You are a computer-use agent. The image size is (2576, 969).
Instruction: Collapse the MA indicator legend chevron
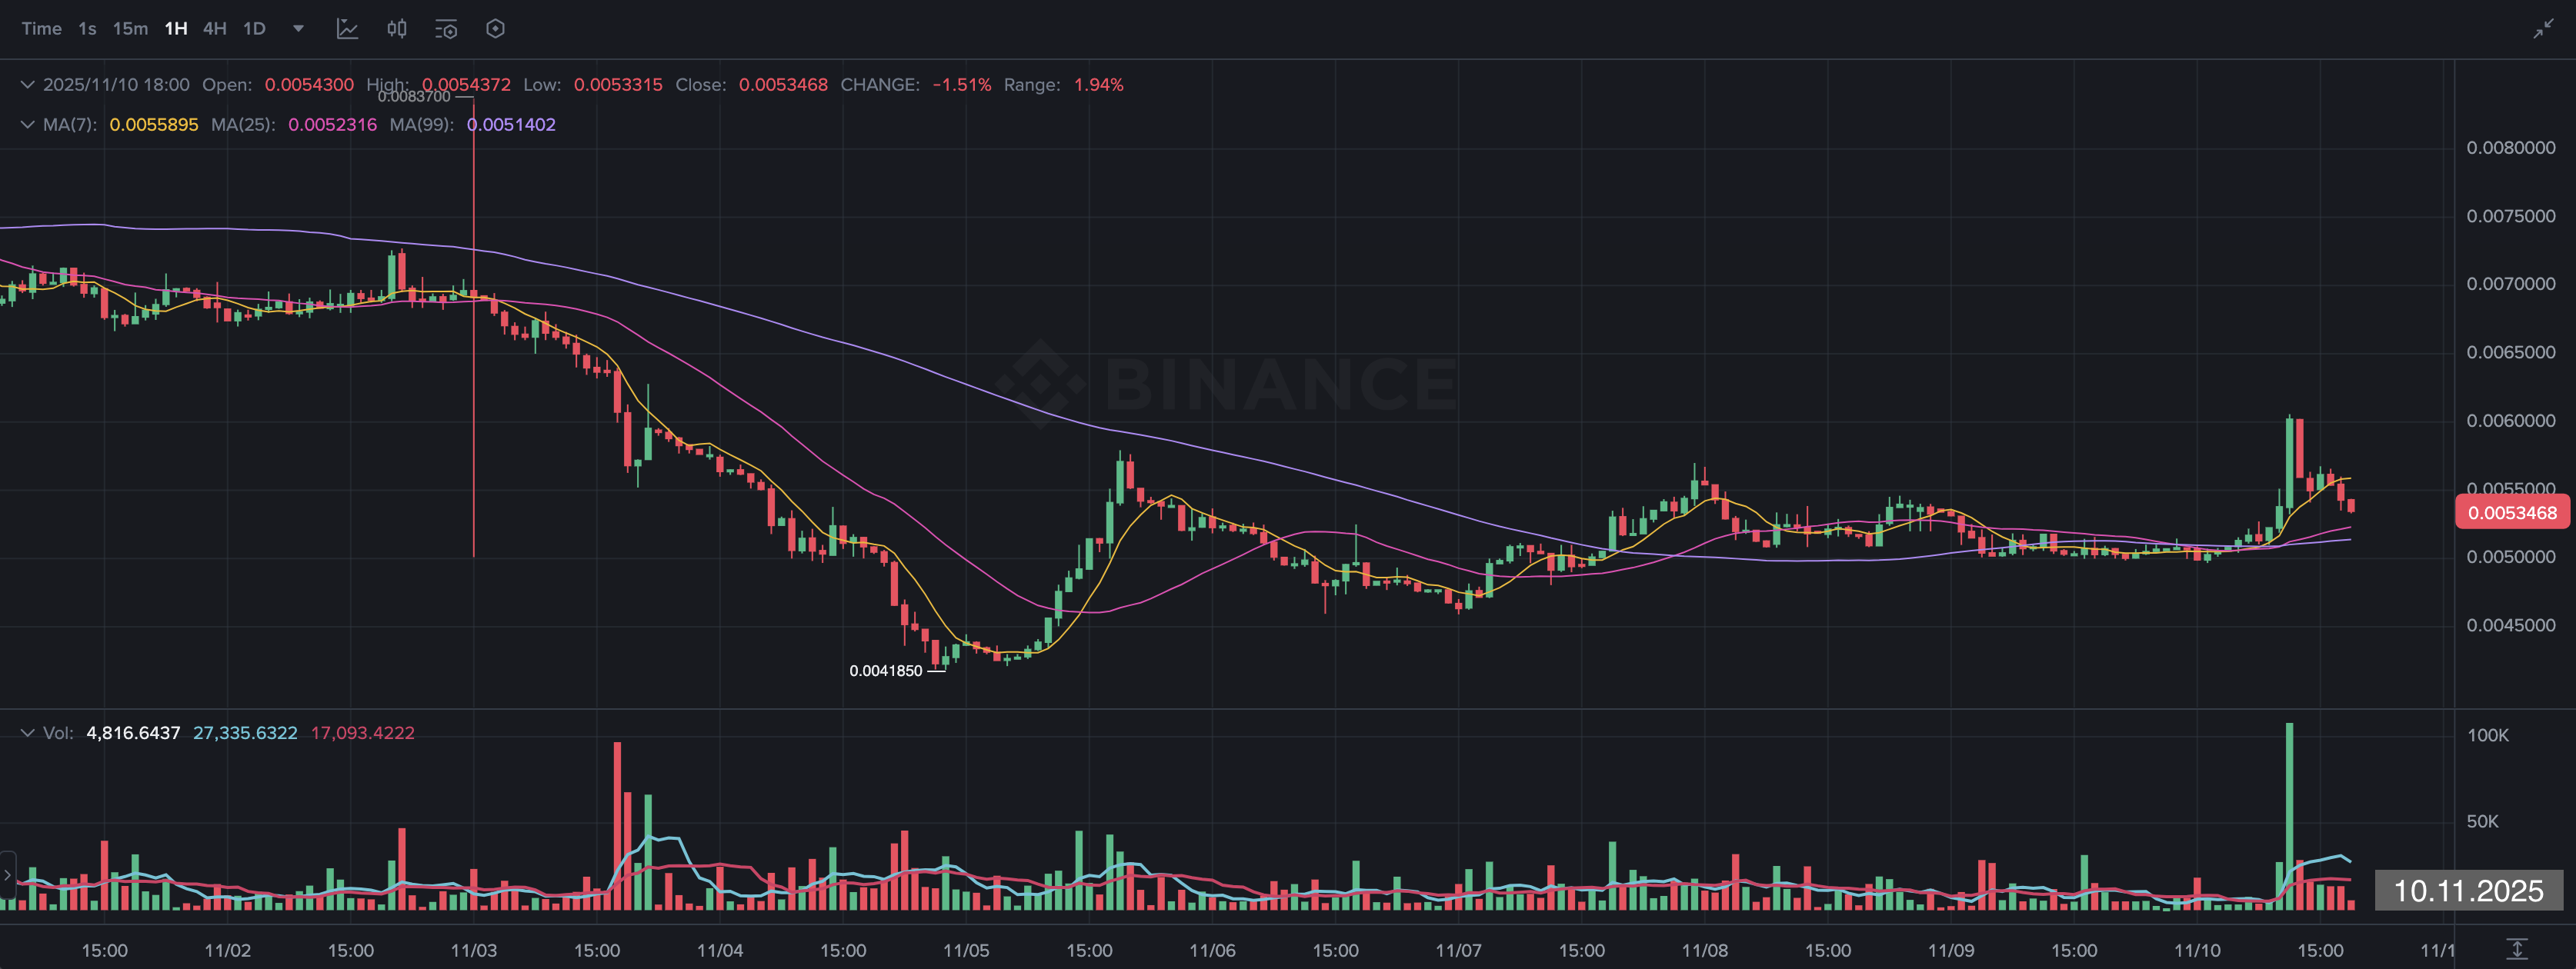(x=27, y=125)
